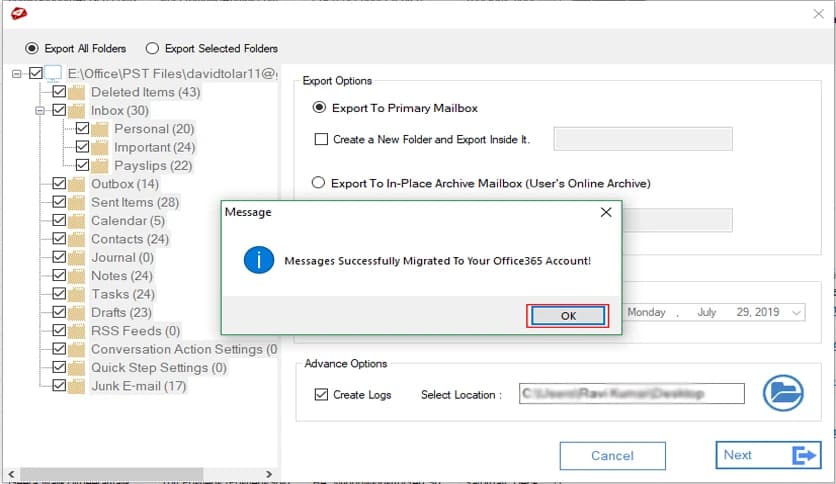Uncheck the Sent Items folder checkbox
836x484 pixels.
59,202
